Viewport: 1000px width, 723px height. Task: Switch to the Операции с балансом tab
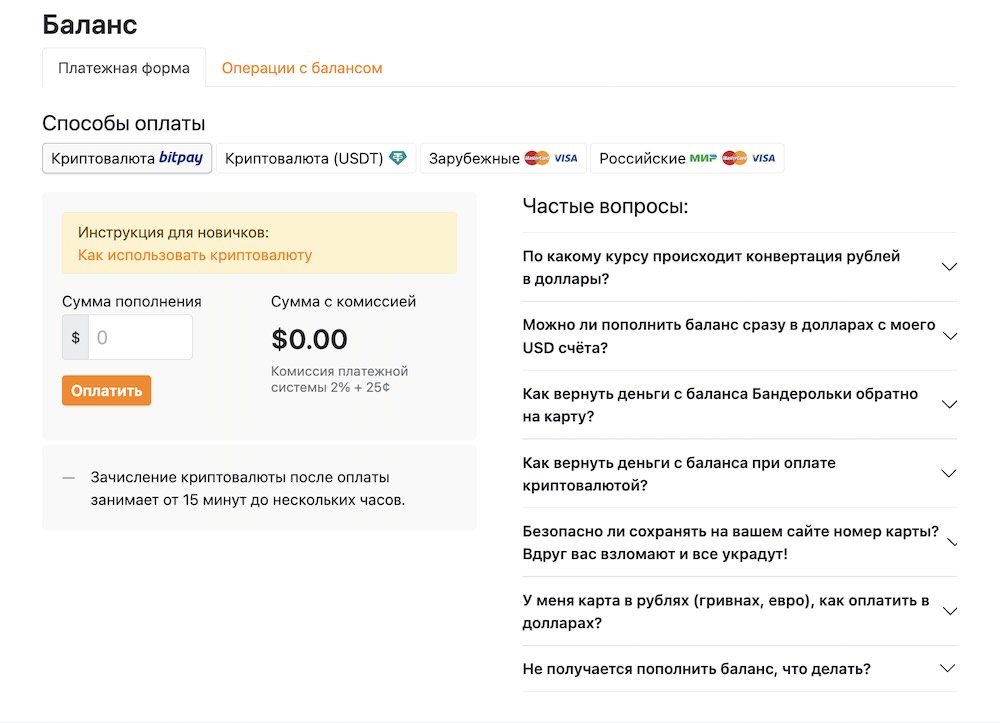[301, 67]
